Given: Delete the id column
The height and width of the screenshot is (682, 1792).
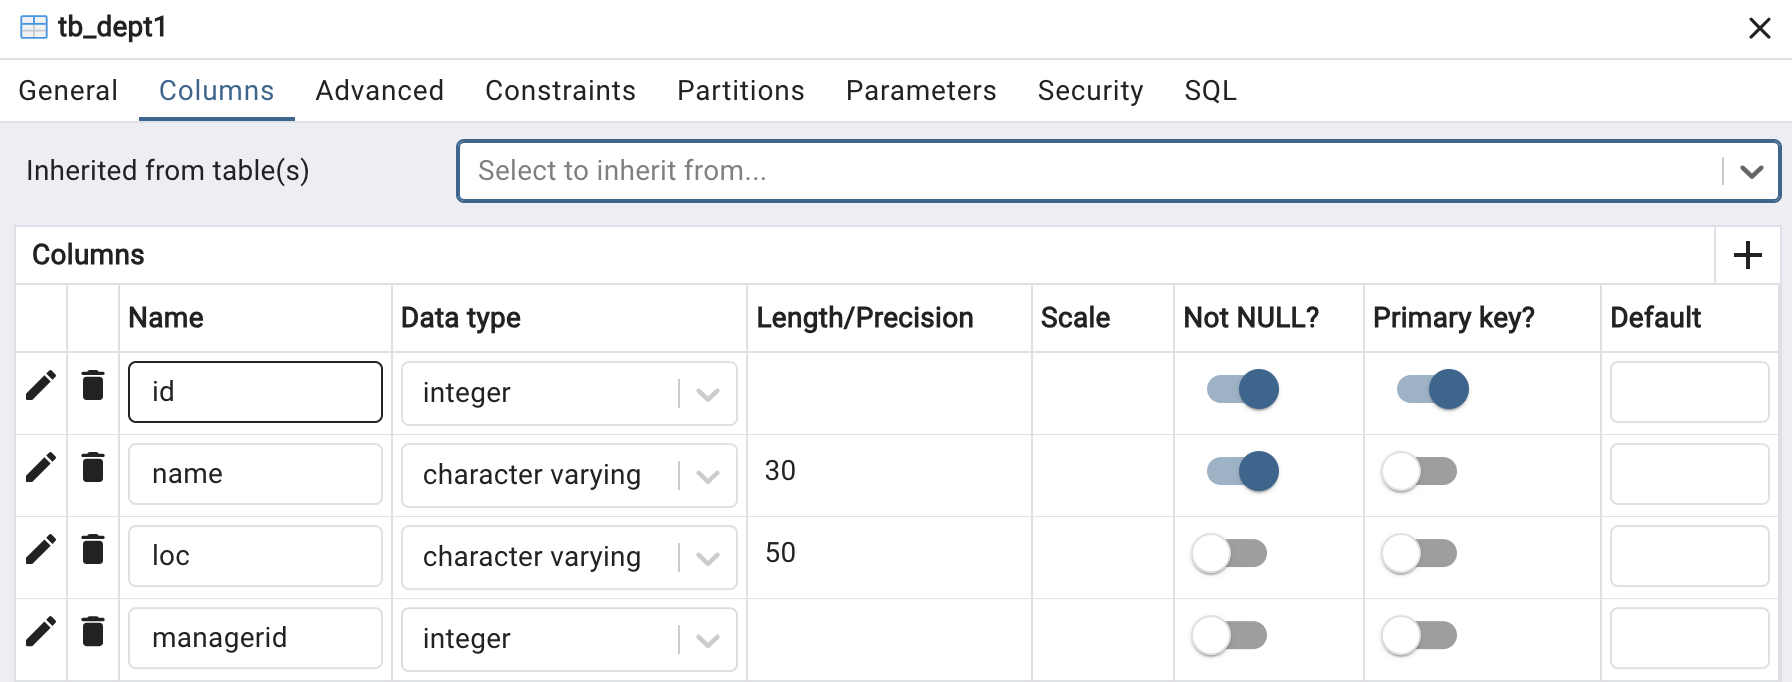Looking at the screenshot, I should coord(93,385).
